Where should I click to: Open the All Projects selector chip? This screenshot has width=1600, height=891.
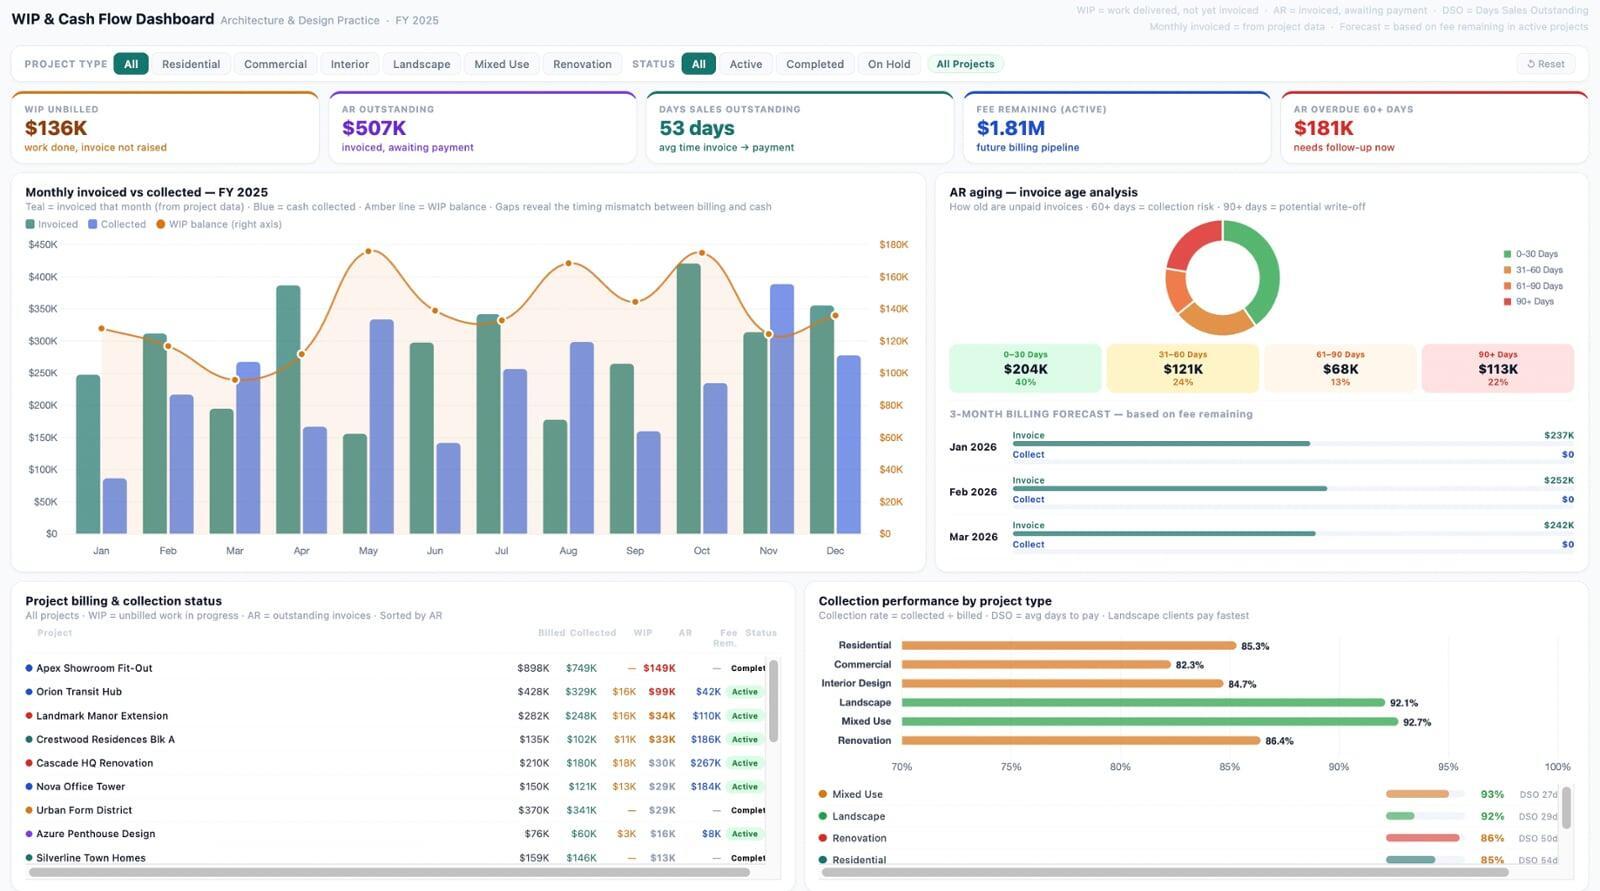tap(965, 64)
